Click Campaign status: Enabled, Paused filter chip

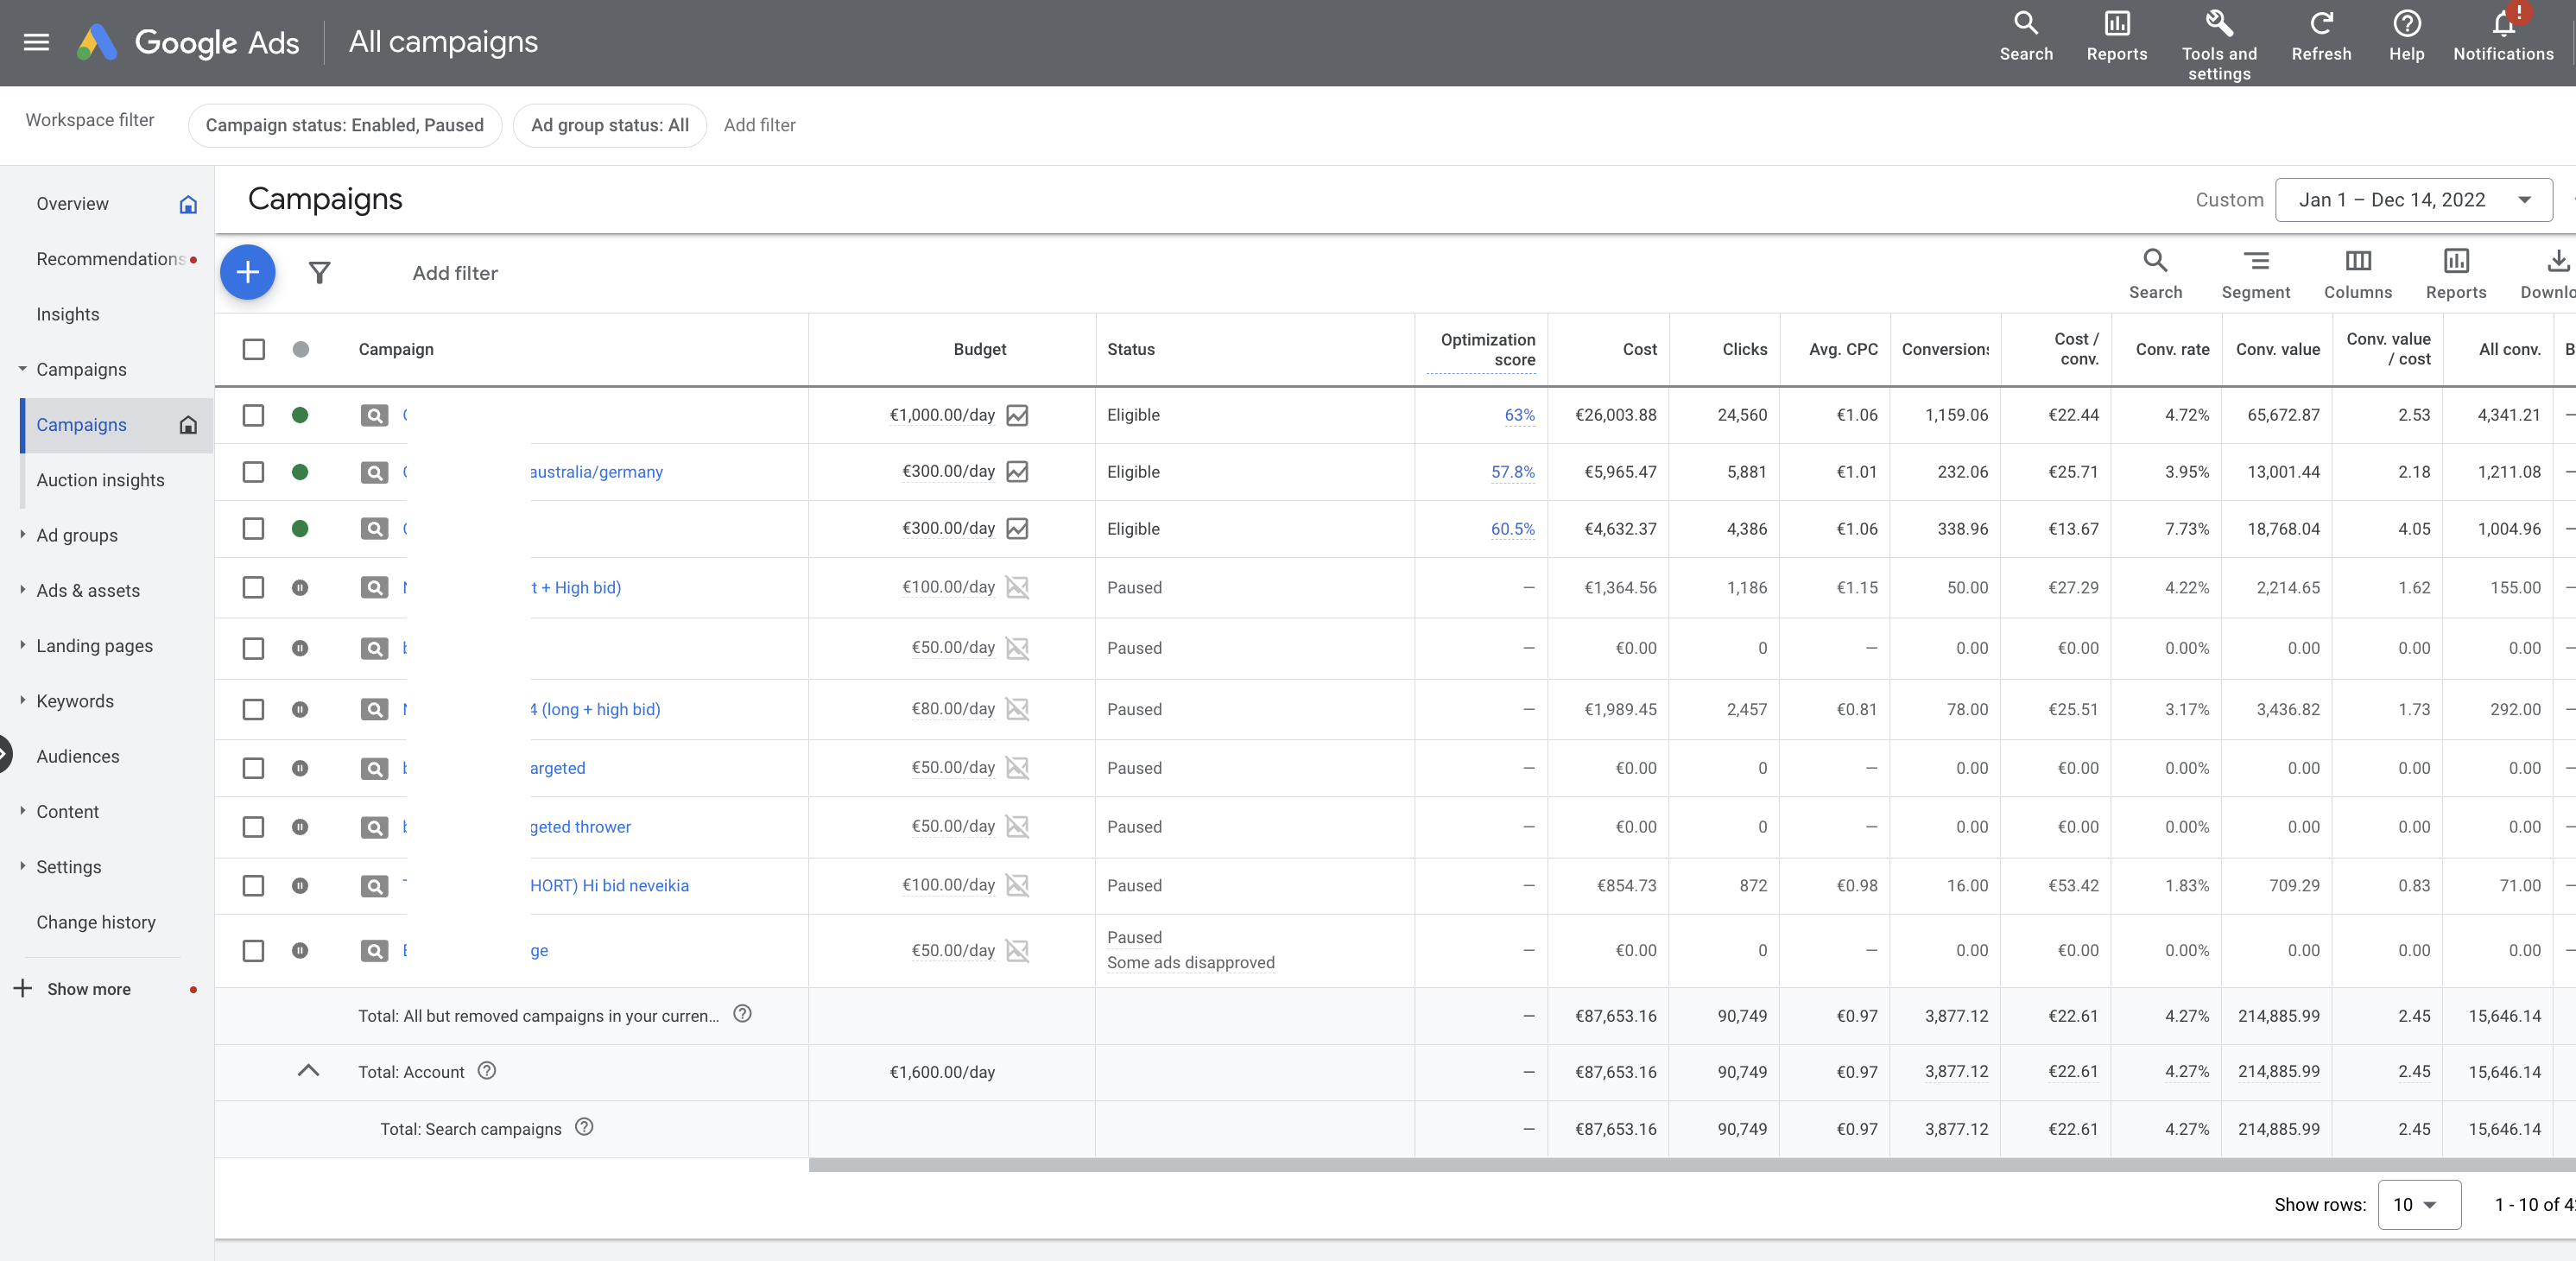[344, 125]
